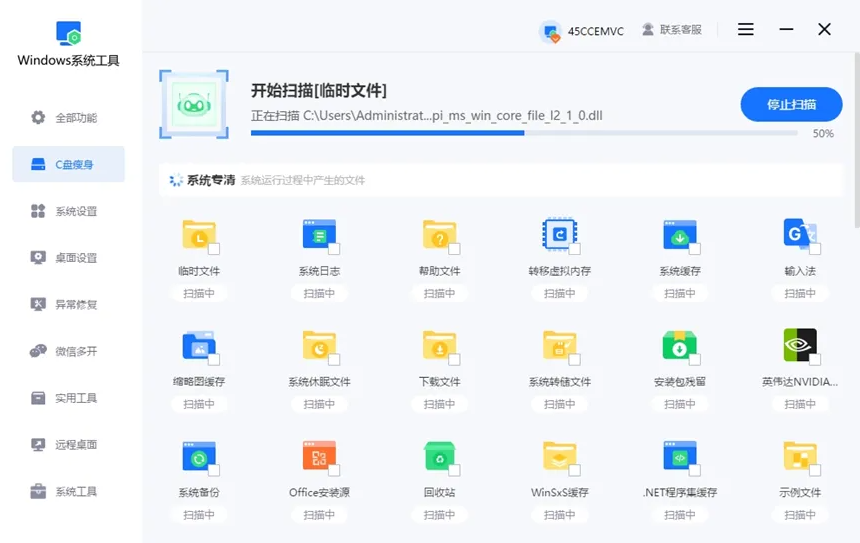Image resolution: width=860 pixels, height=543 pixels.
Task: Click 扫描中 status under 系统备份
Action: pos(199,515)
